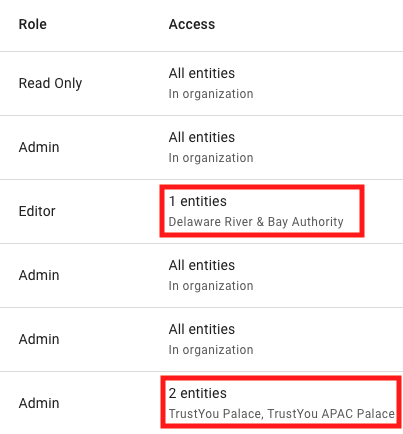Click In organization in the Read Only row
The height and width of the screenshot is (434, 403).
point(211,94)
